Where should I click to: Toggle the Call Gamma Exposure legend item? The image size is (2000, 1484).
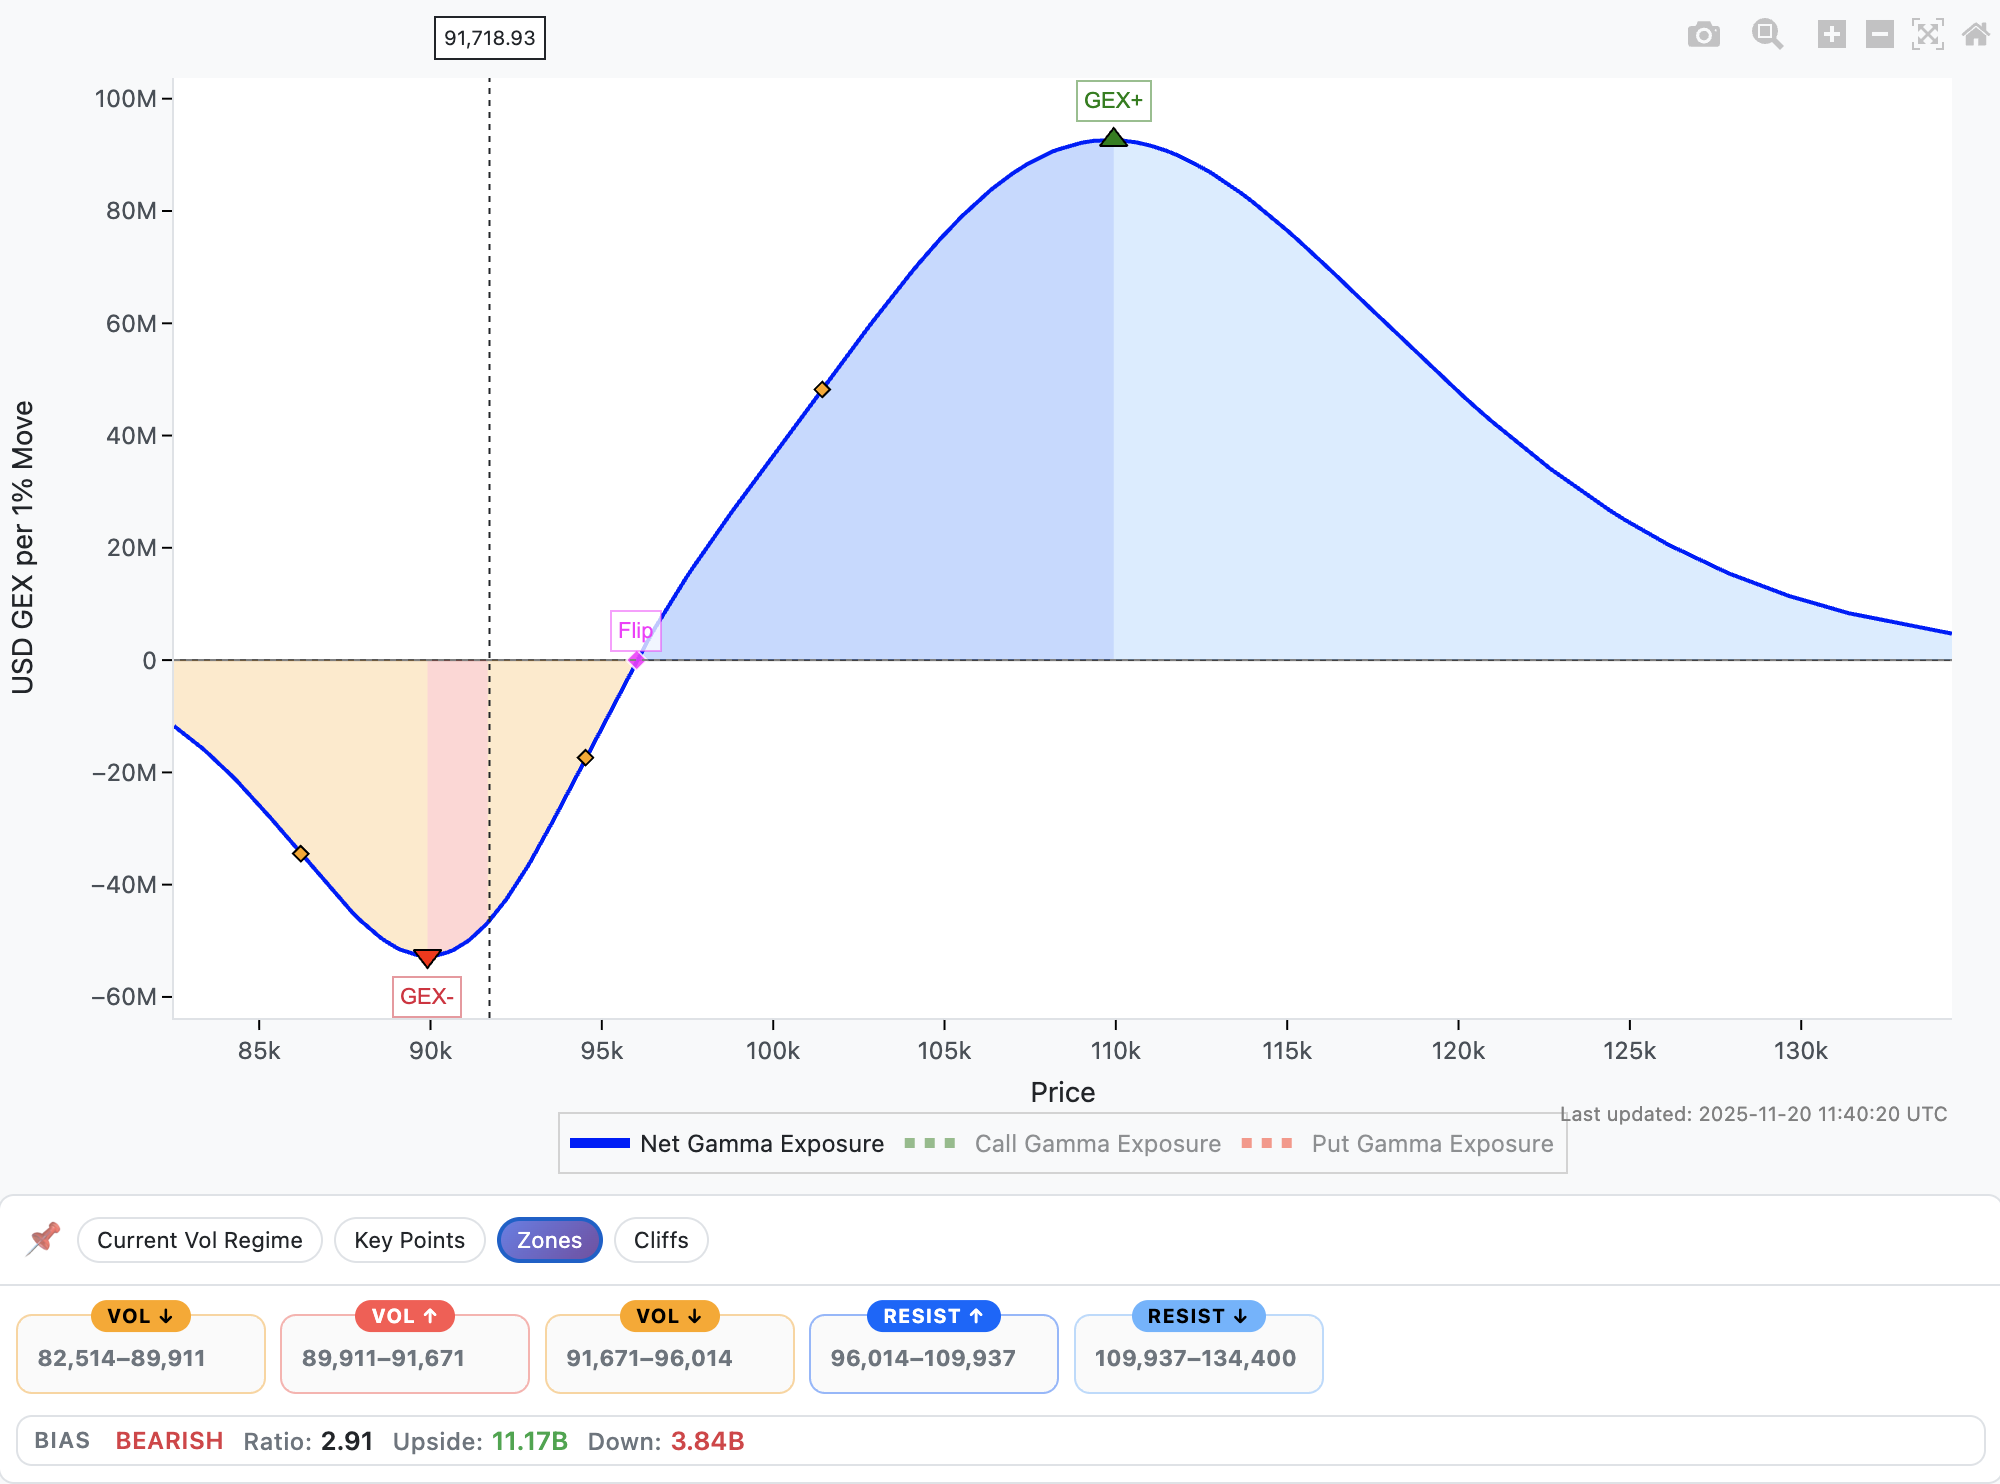tap(1096, 1143)
